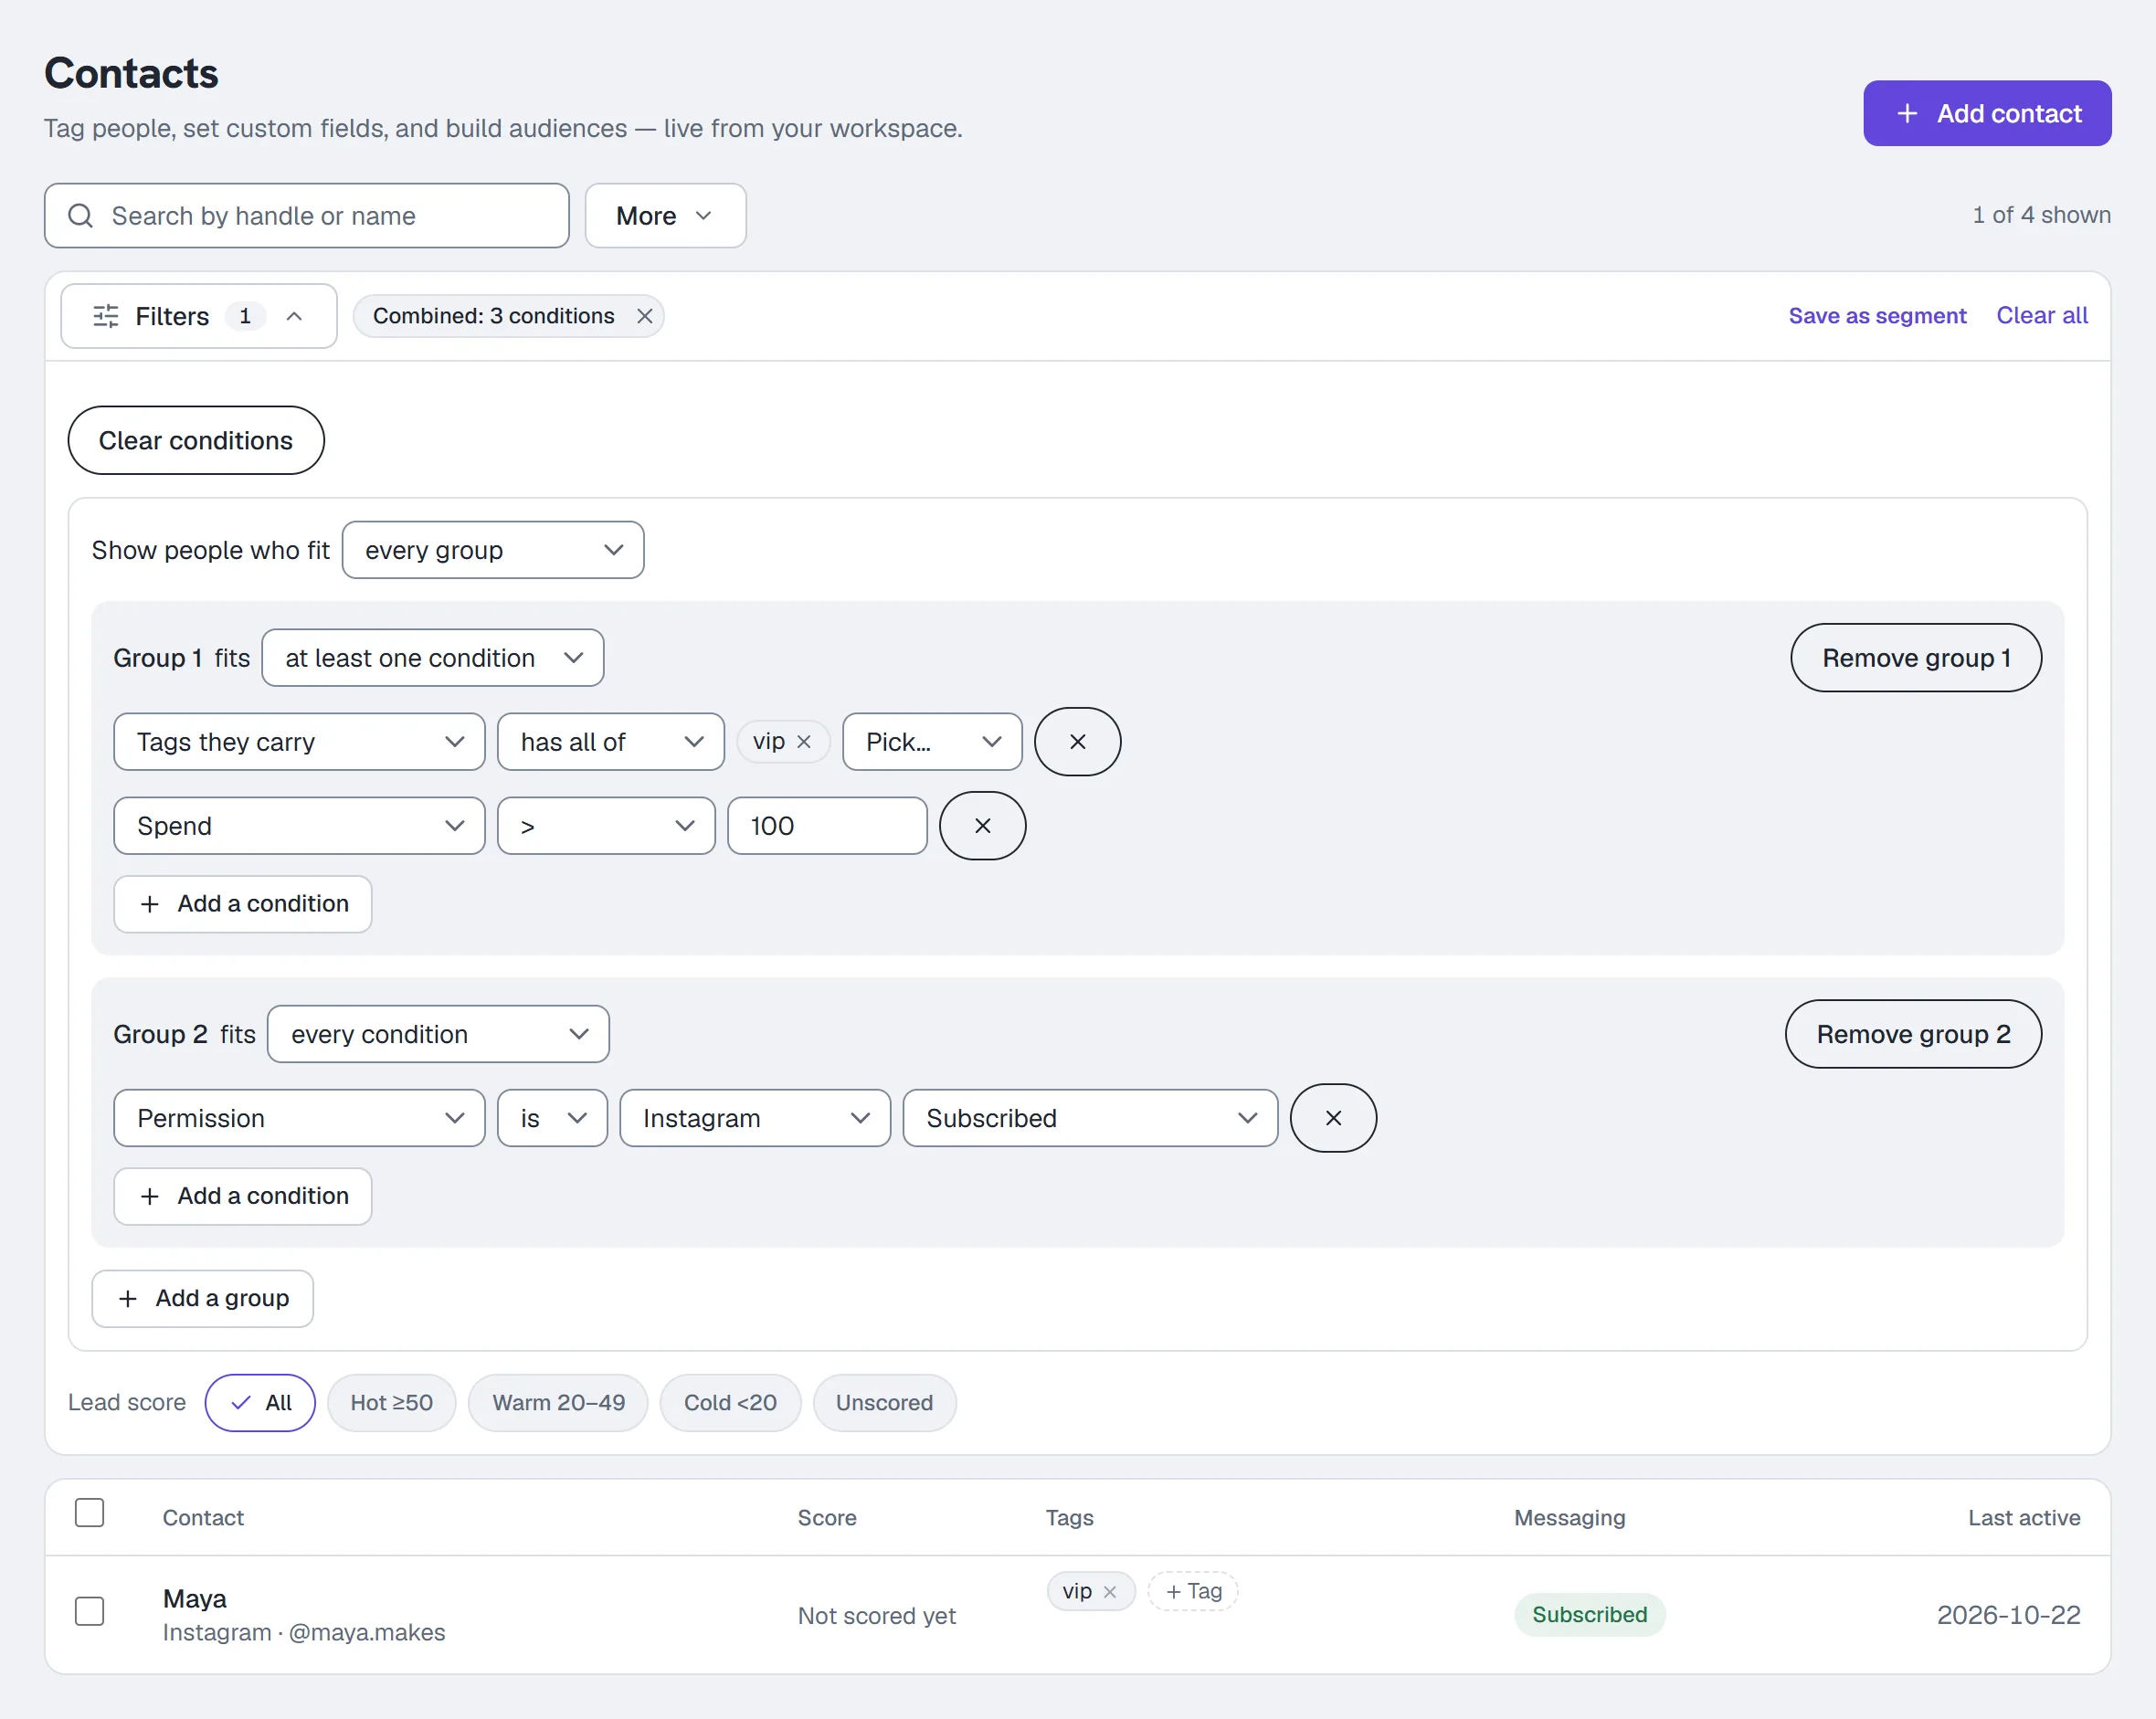Viewport: 2156px width, 1719px height.
Task: Delete the Tags they carry condition row
Action: (x=1077, y=742)
